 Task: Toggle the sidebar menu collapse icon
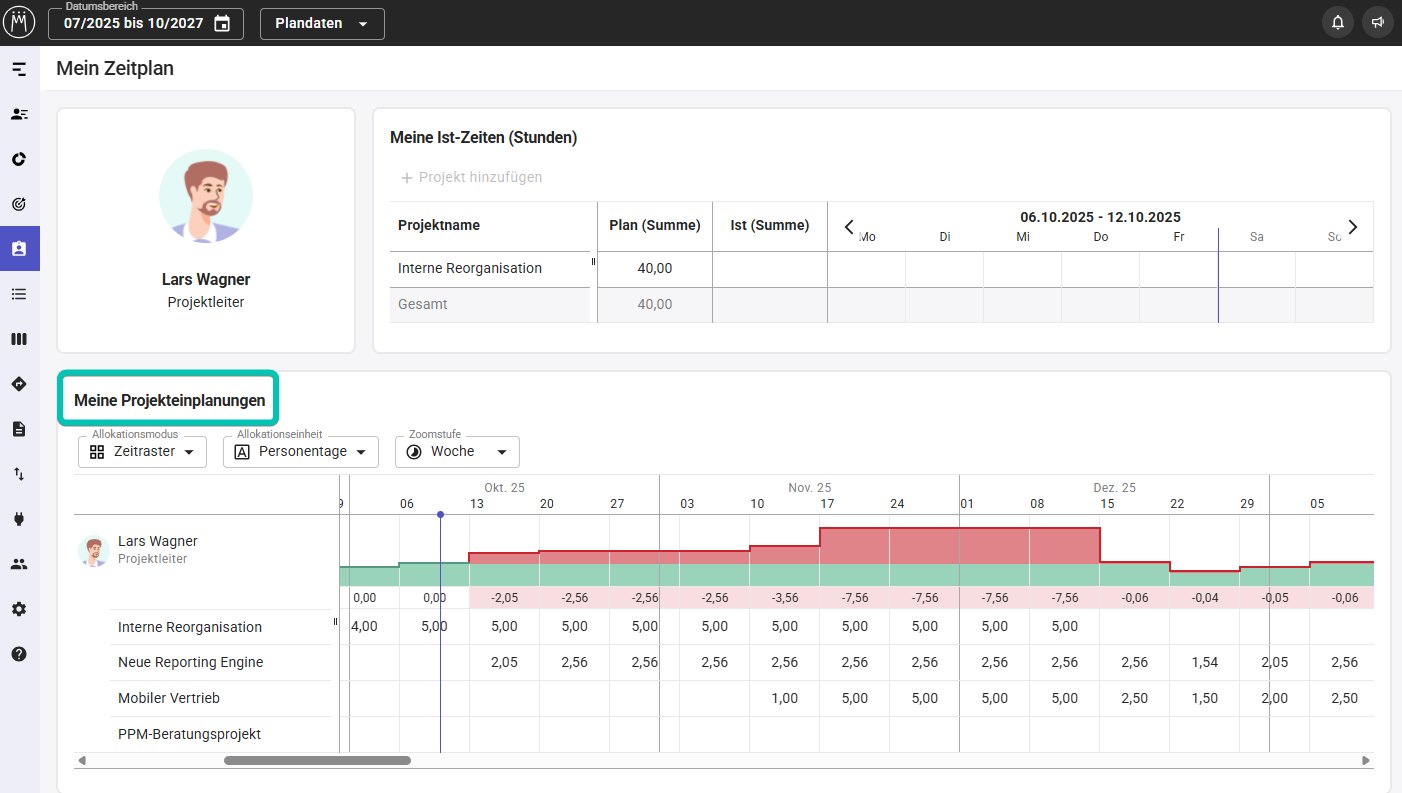pos(19,69)
